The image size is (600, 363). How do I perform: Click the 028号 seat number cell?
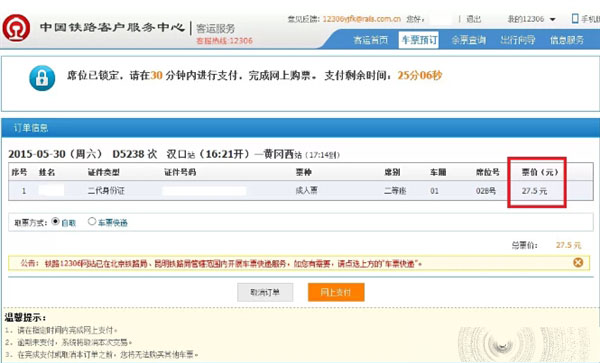coord(486,190)
